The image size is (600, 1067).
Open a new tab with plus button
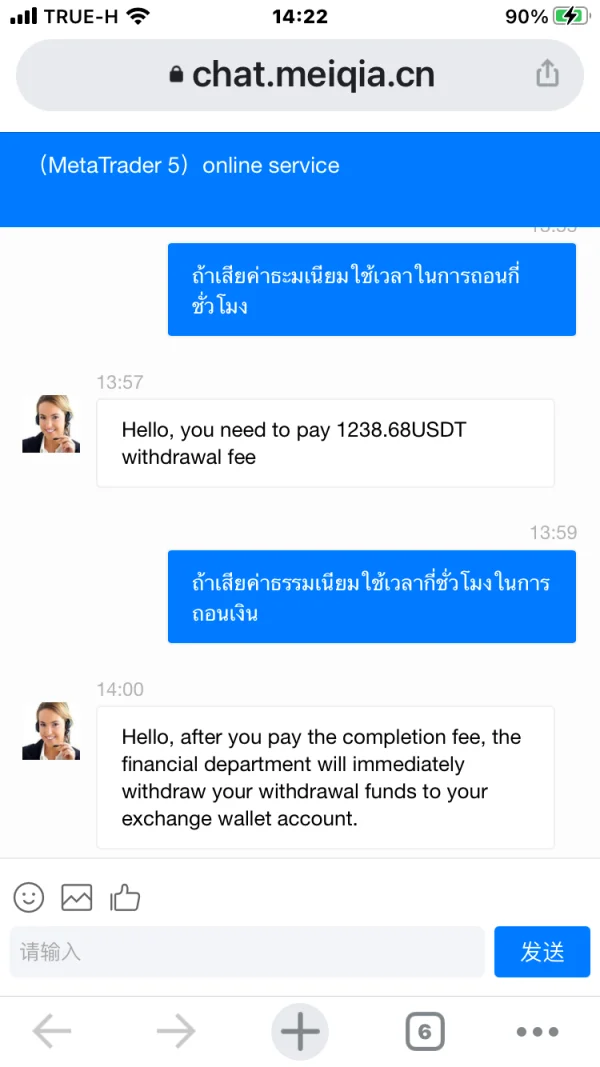300,1031
